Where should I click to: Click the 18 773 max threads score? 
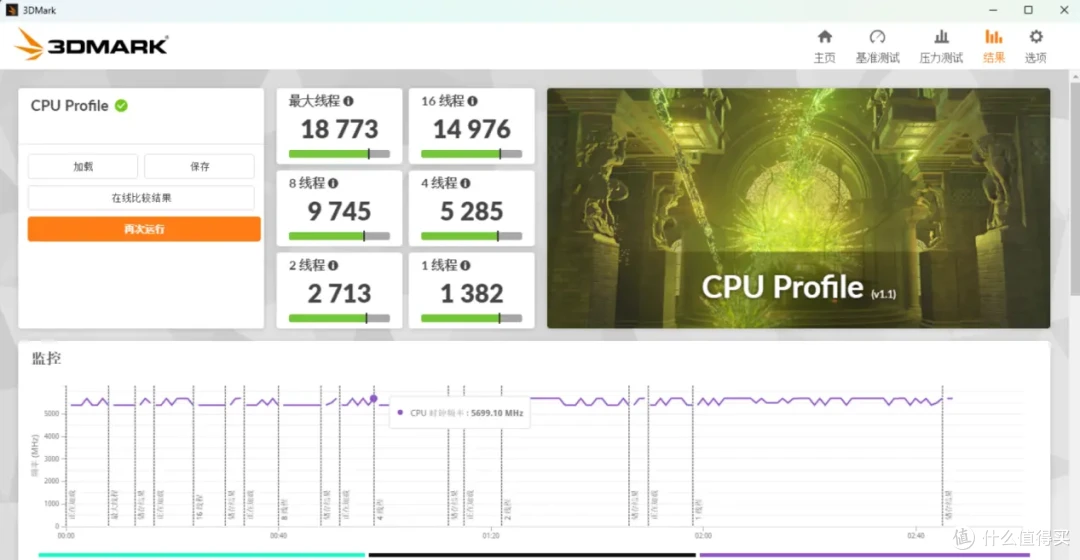340,129
